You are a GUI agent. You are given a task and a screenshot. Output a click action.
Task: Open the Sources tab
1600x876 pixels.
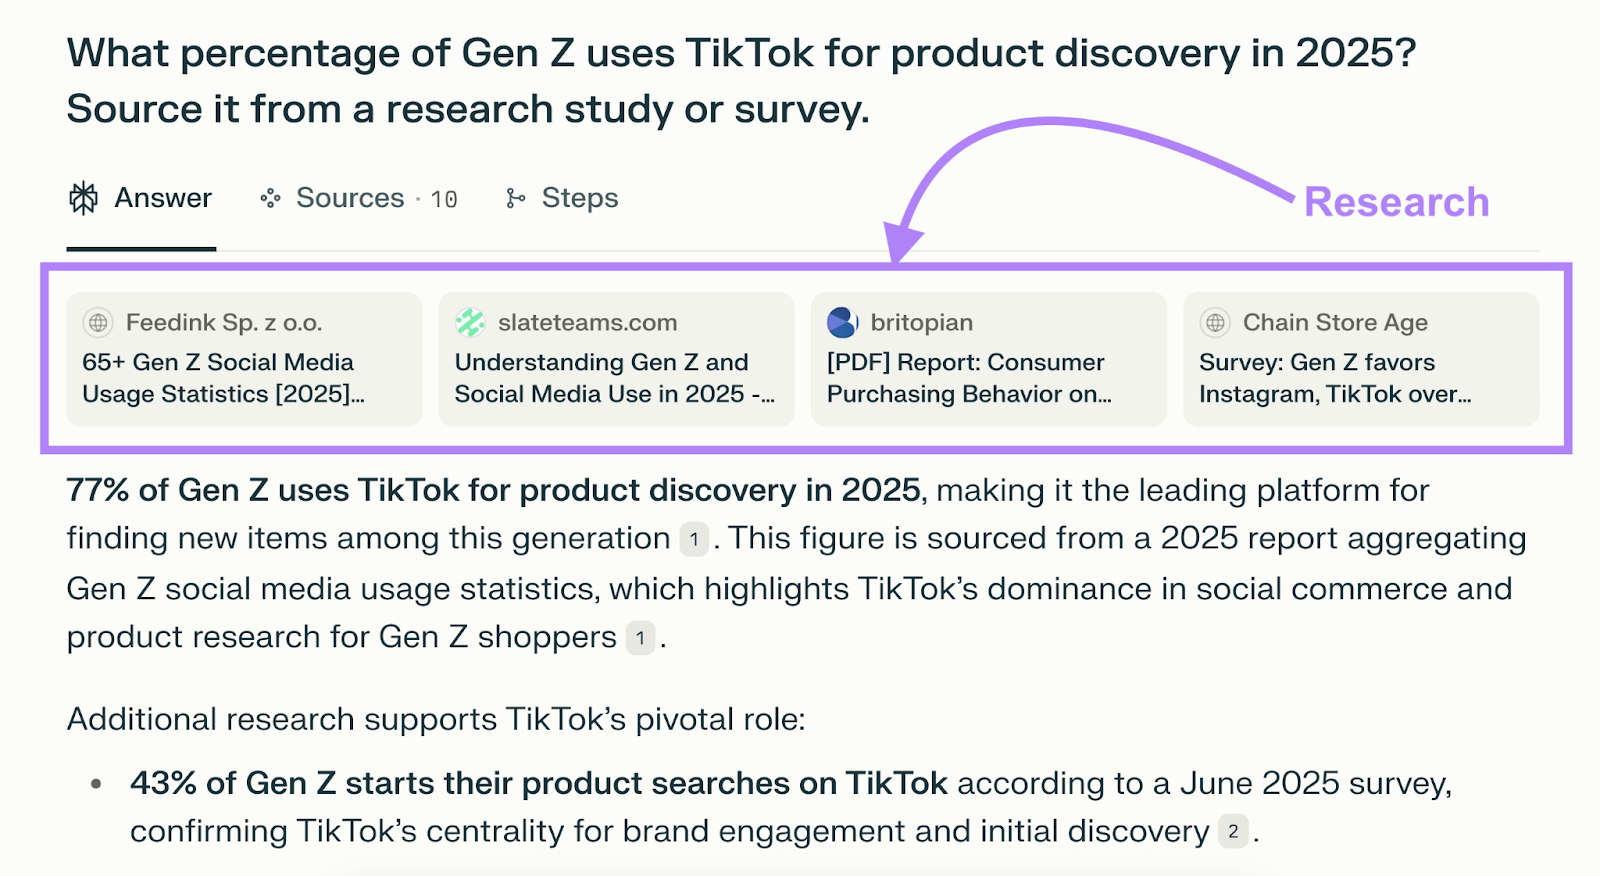point(350,198)
